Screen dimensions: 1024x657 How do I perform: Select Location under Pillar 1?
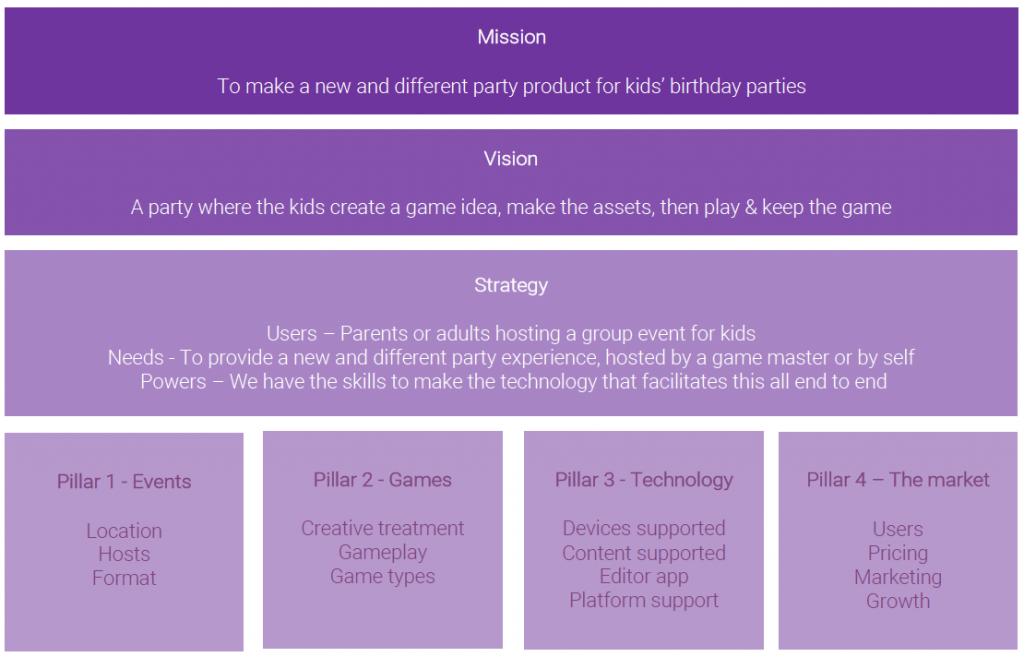click(x=124, y=531)
